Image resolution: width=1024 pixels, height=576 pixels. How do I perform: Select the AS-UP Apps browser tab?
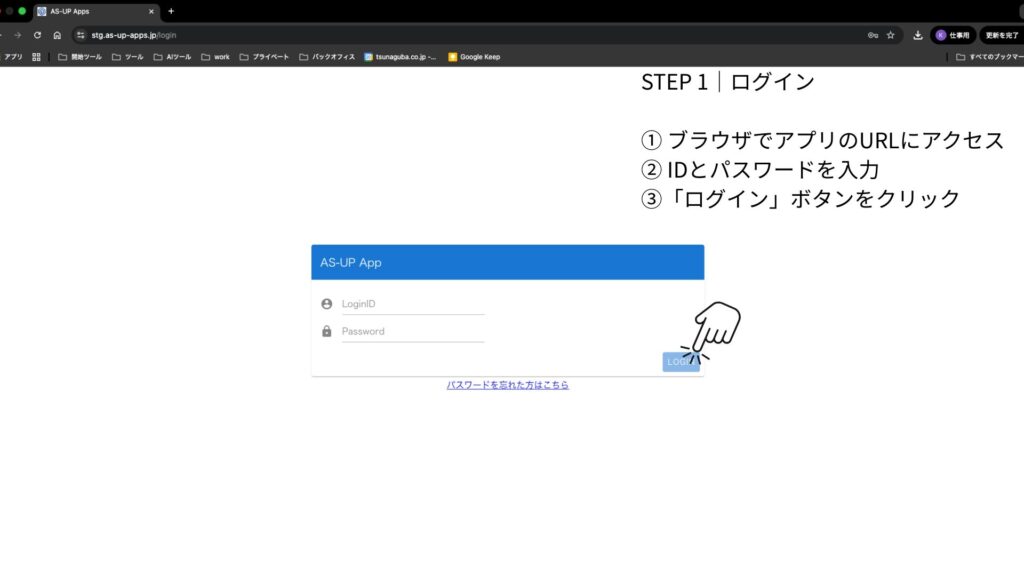90,11
